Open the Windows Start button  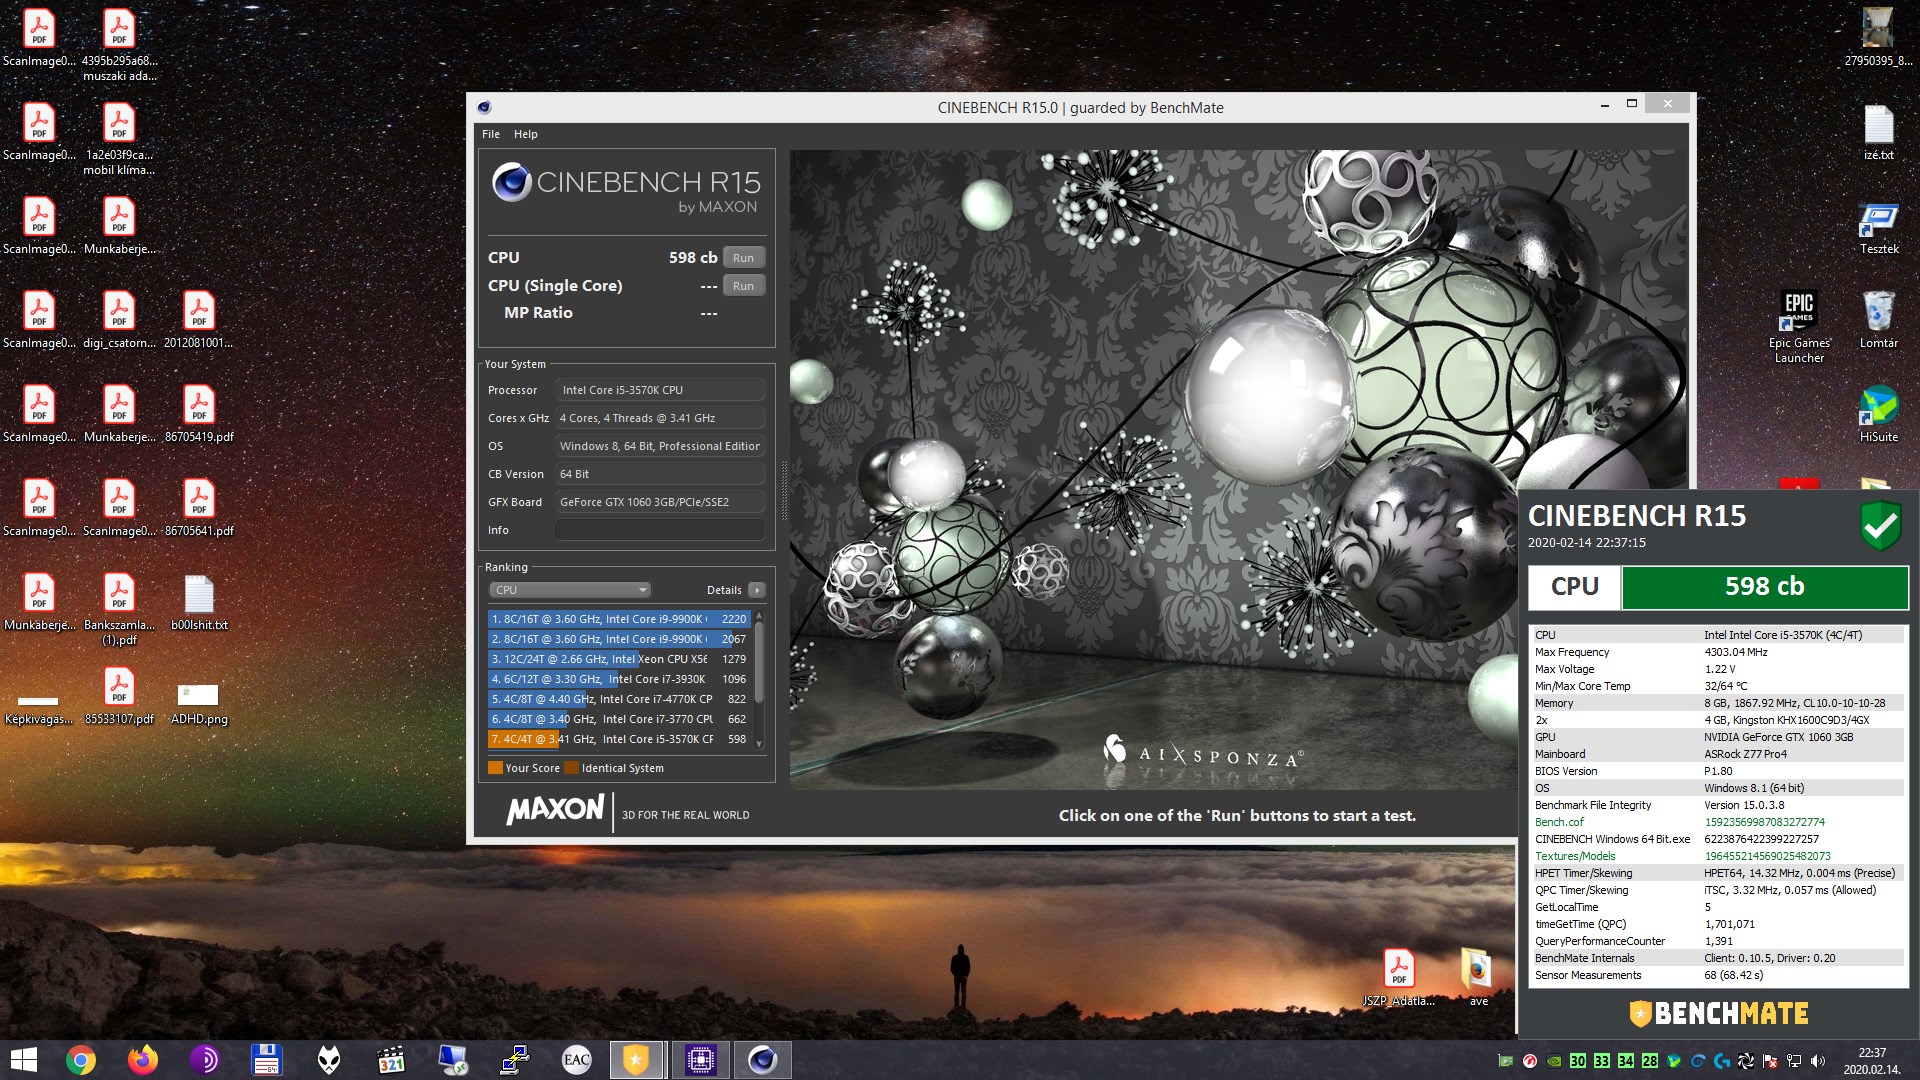click(x=23, y=1060)
